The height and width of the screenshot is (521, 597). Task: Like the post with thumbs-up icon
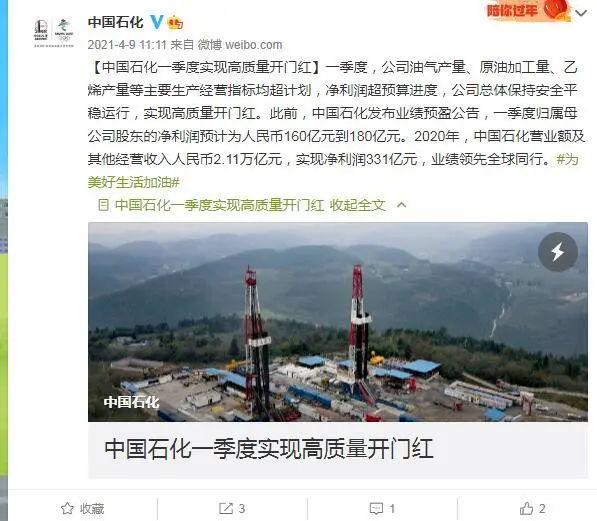pyautogui.click(x=527, y=508)
